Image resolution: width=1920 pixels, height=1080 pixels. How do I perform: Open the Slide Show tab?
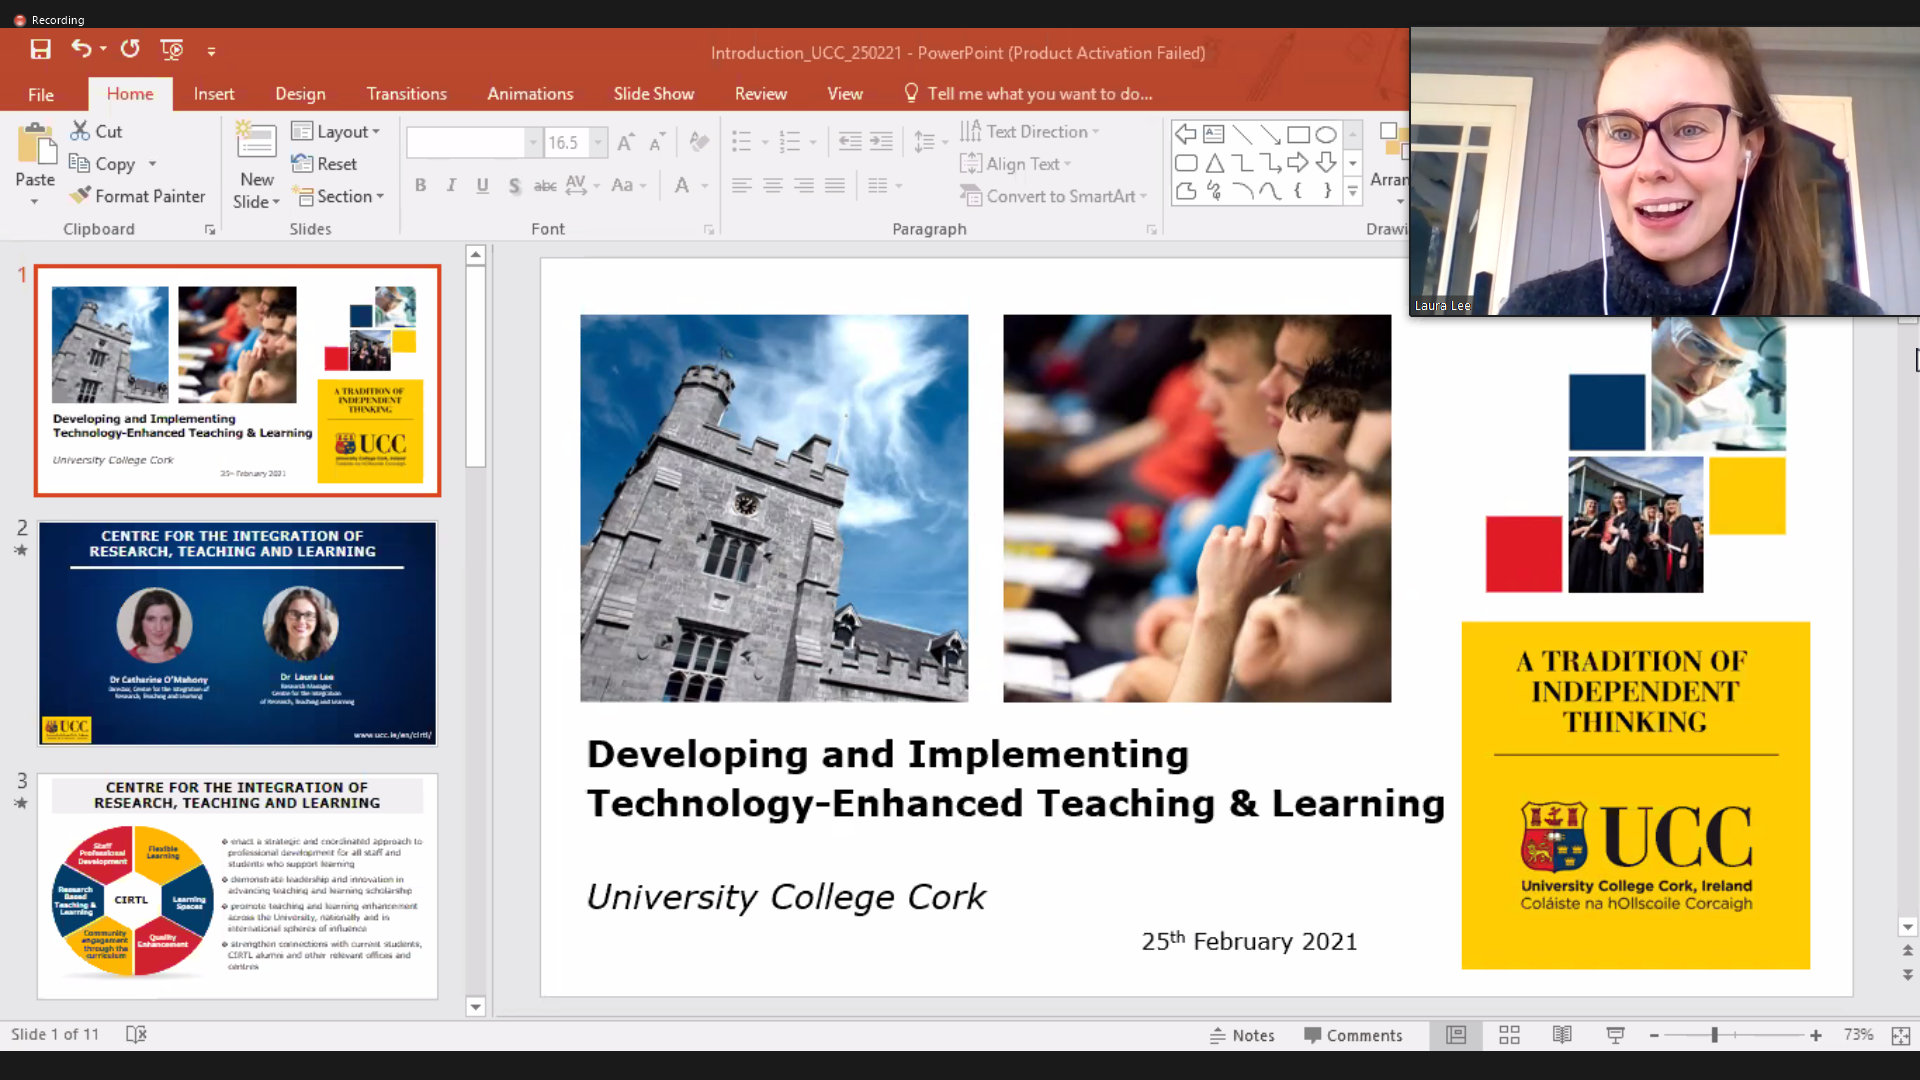653,93
